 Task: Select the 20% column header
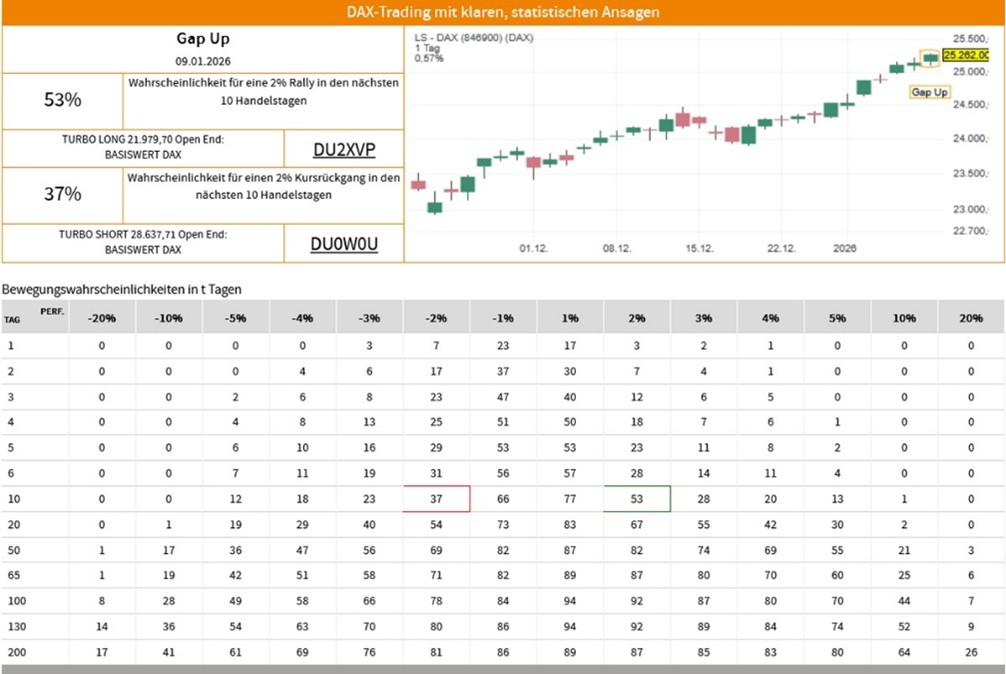[x=971, y=317]
